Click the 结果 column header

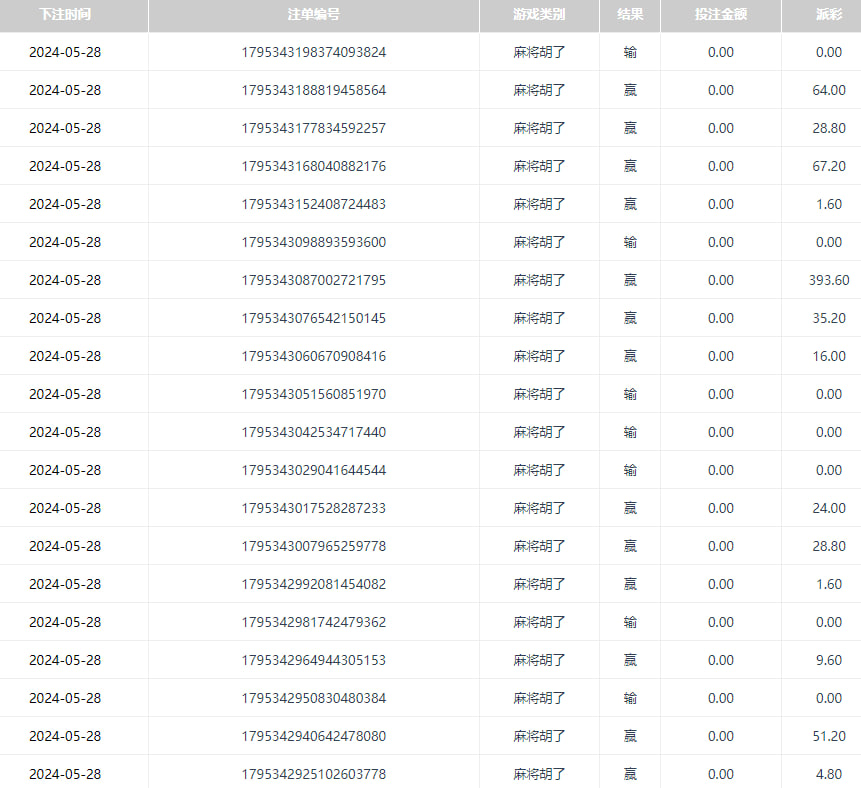[x=629, y=15]
